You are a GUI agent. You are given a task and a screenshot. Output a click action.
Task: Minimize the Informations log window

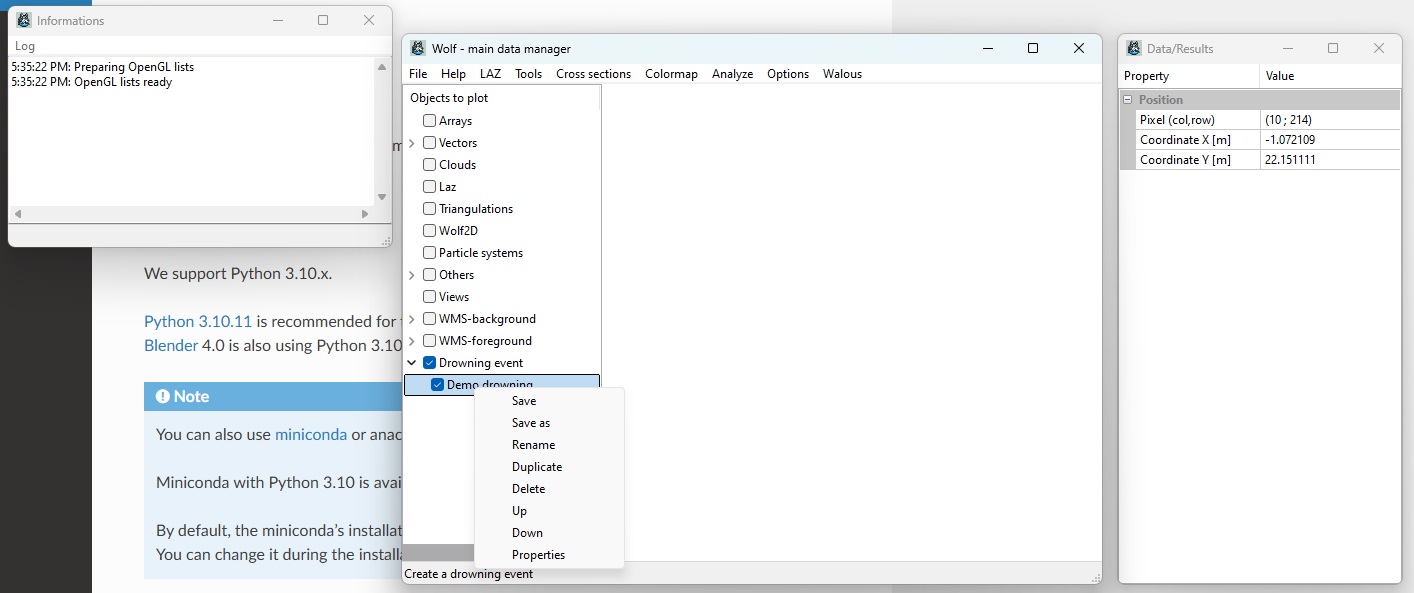[x=277, y=20]
